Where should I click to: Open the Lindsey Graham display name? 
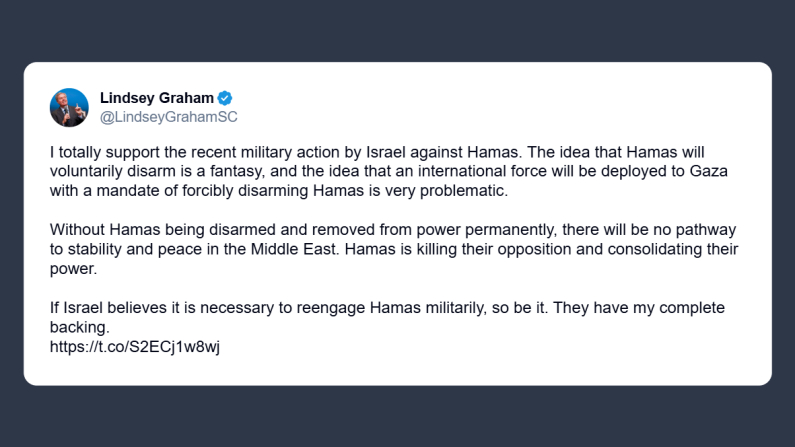(157, 98)
